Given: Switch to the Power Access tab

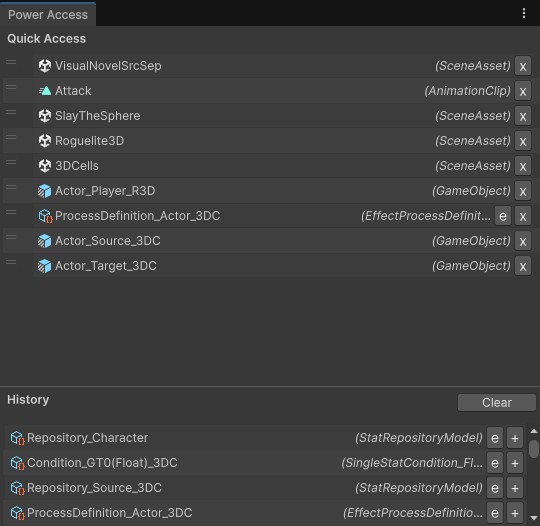Looking at the screenshot, I should point(48,14).
